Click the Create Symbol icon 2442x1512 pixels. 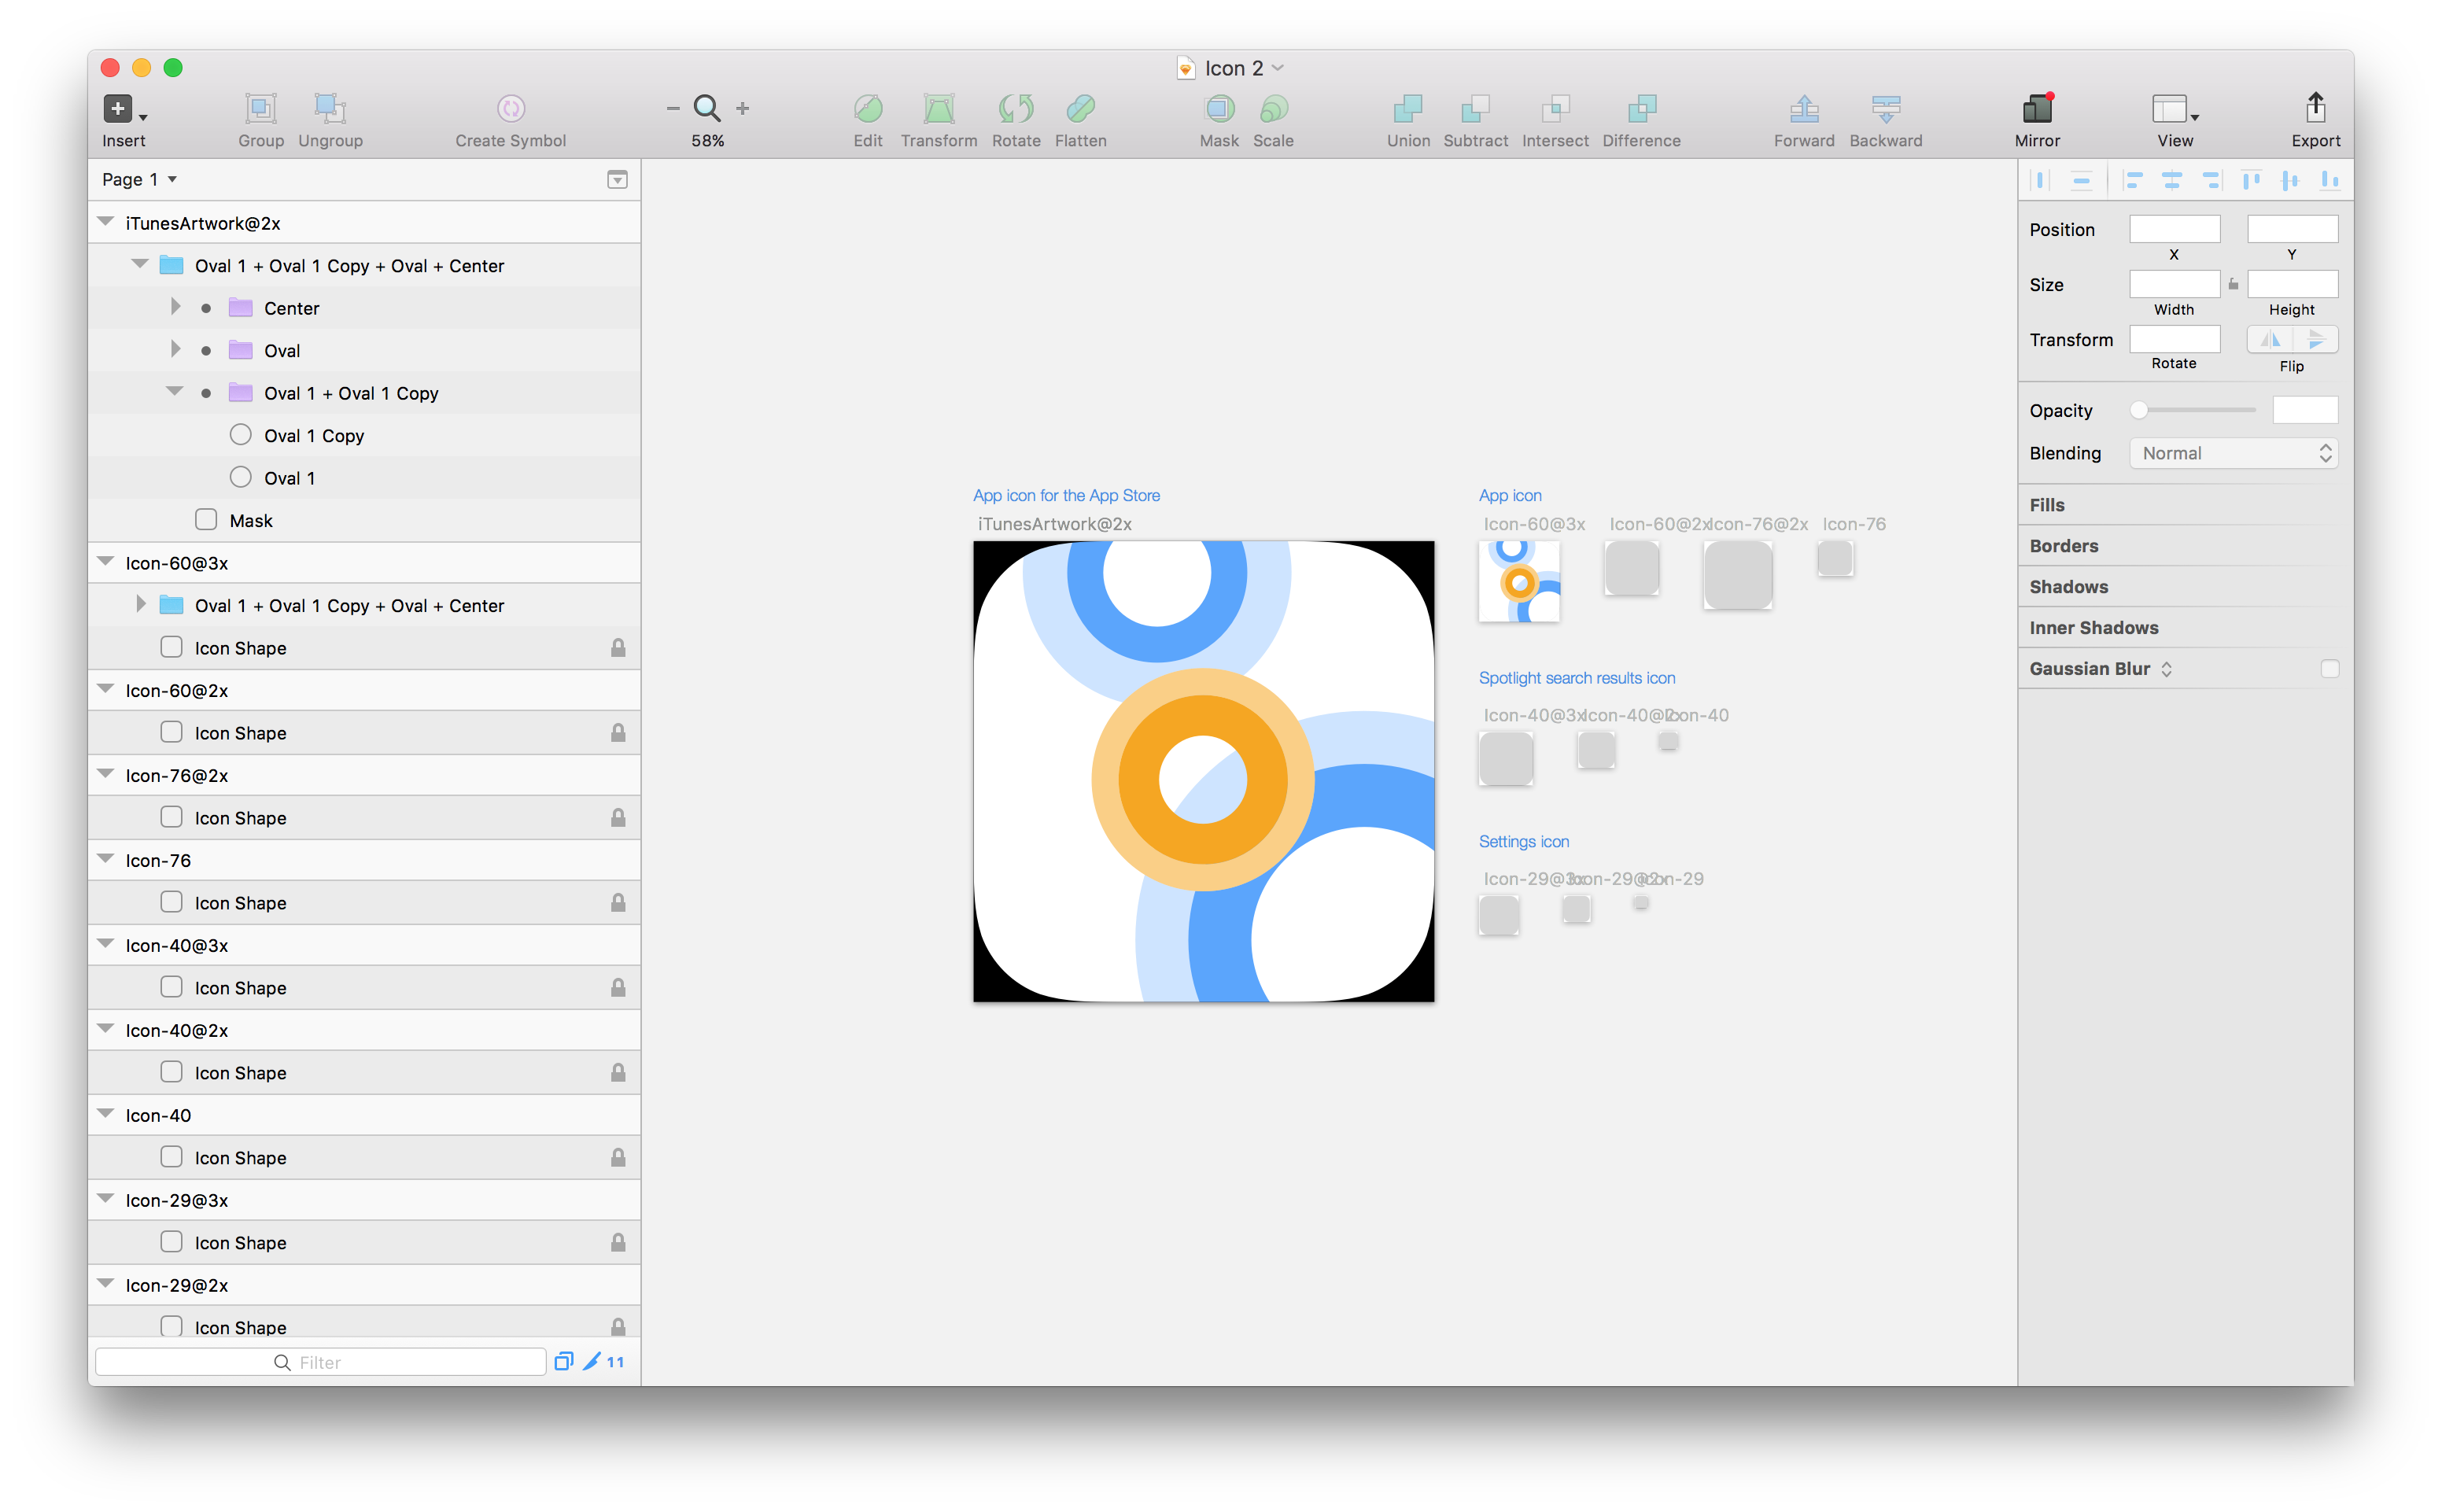510,108
